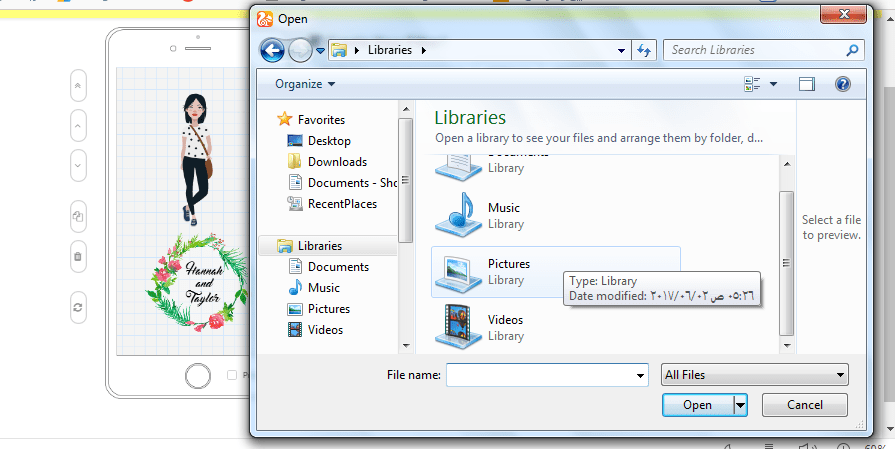Click the Refresh button beside address bar
The width and height of the screenshot is (895, 449).
coord(644,51)
